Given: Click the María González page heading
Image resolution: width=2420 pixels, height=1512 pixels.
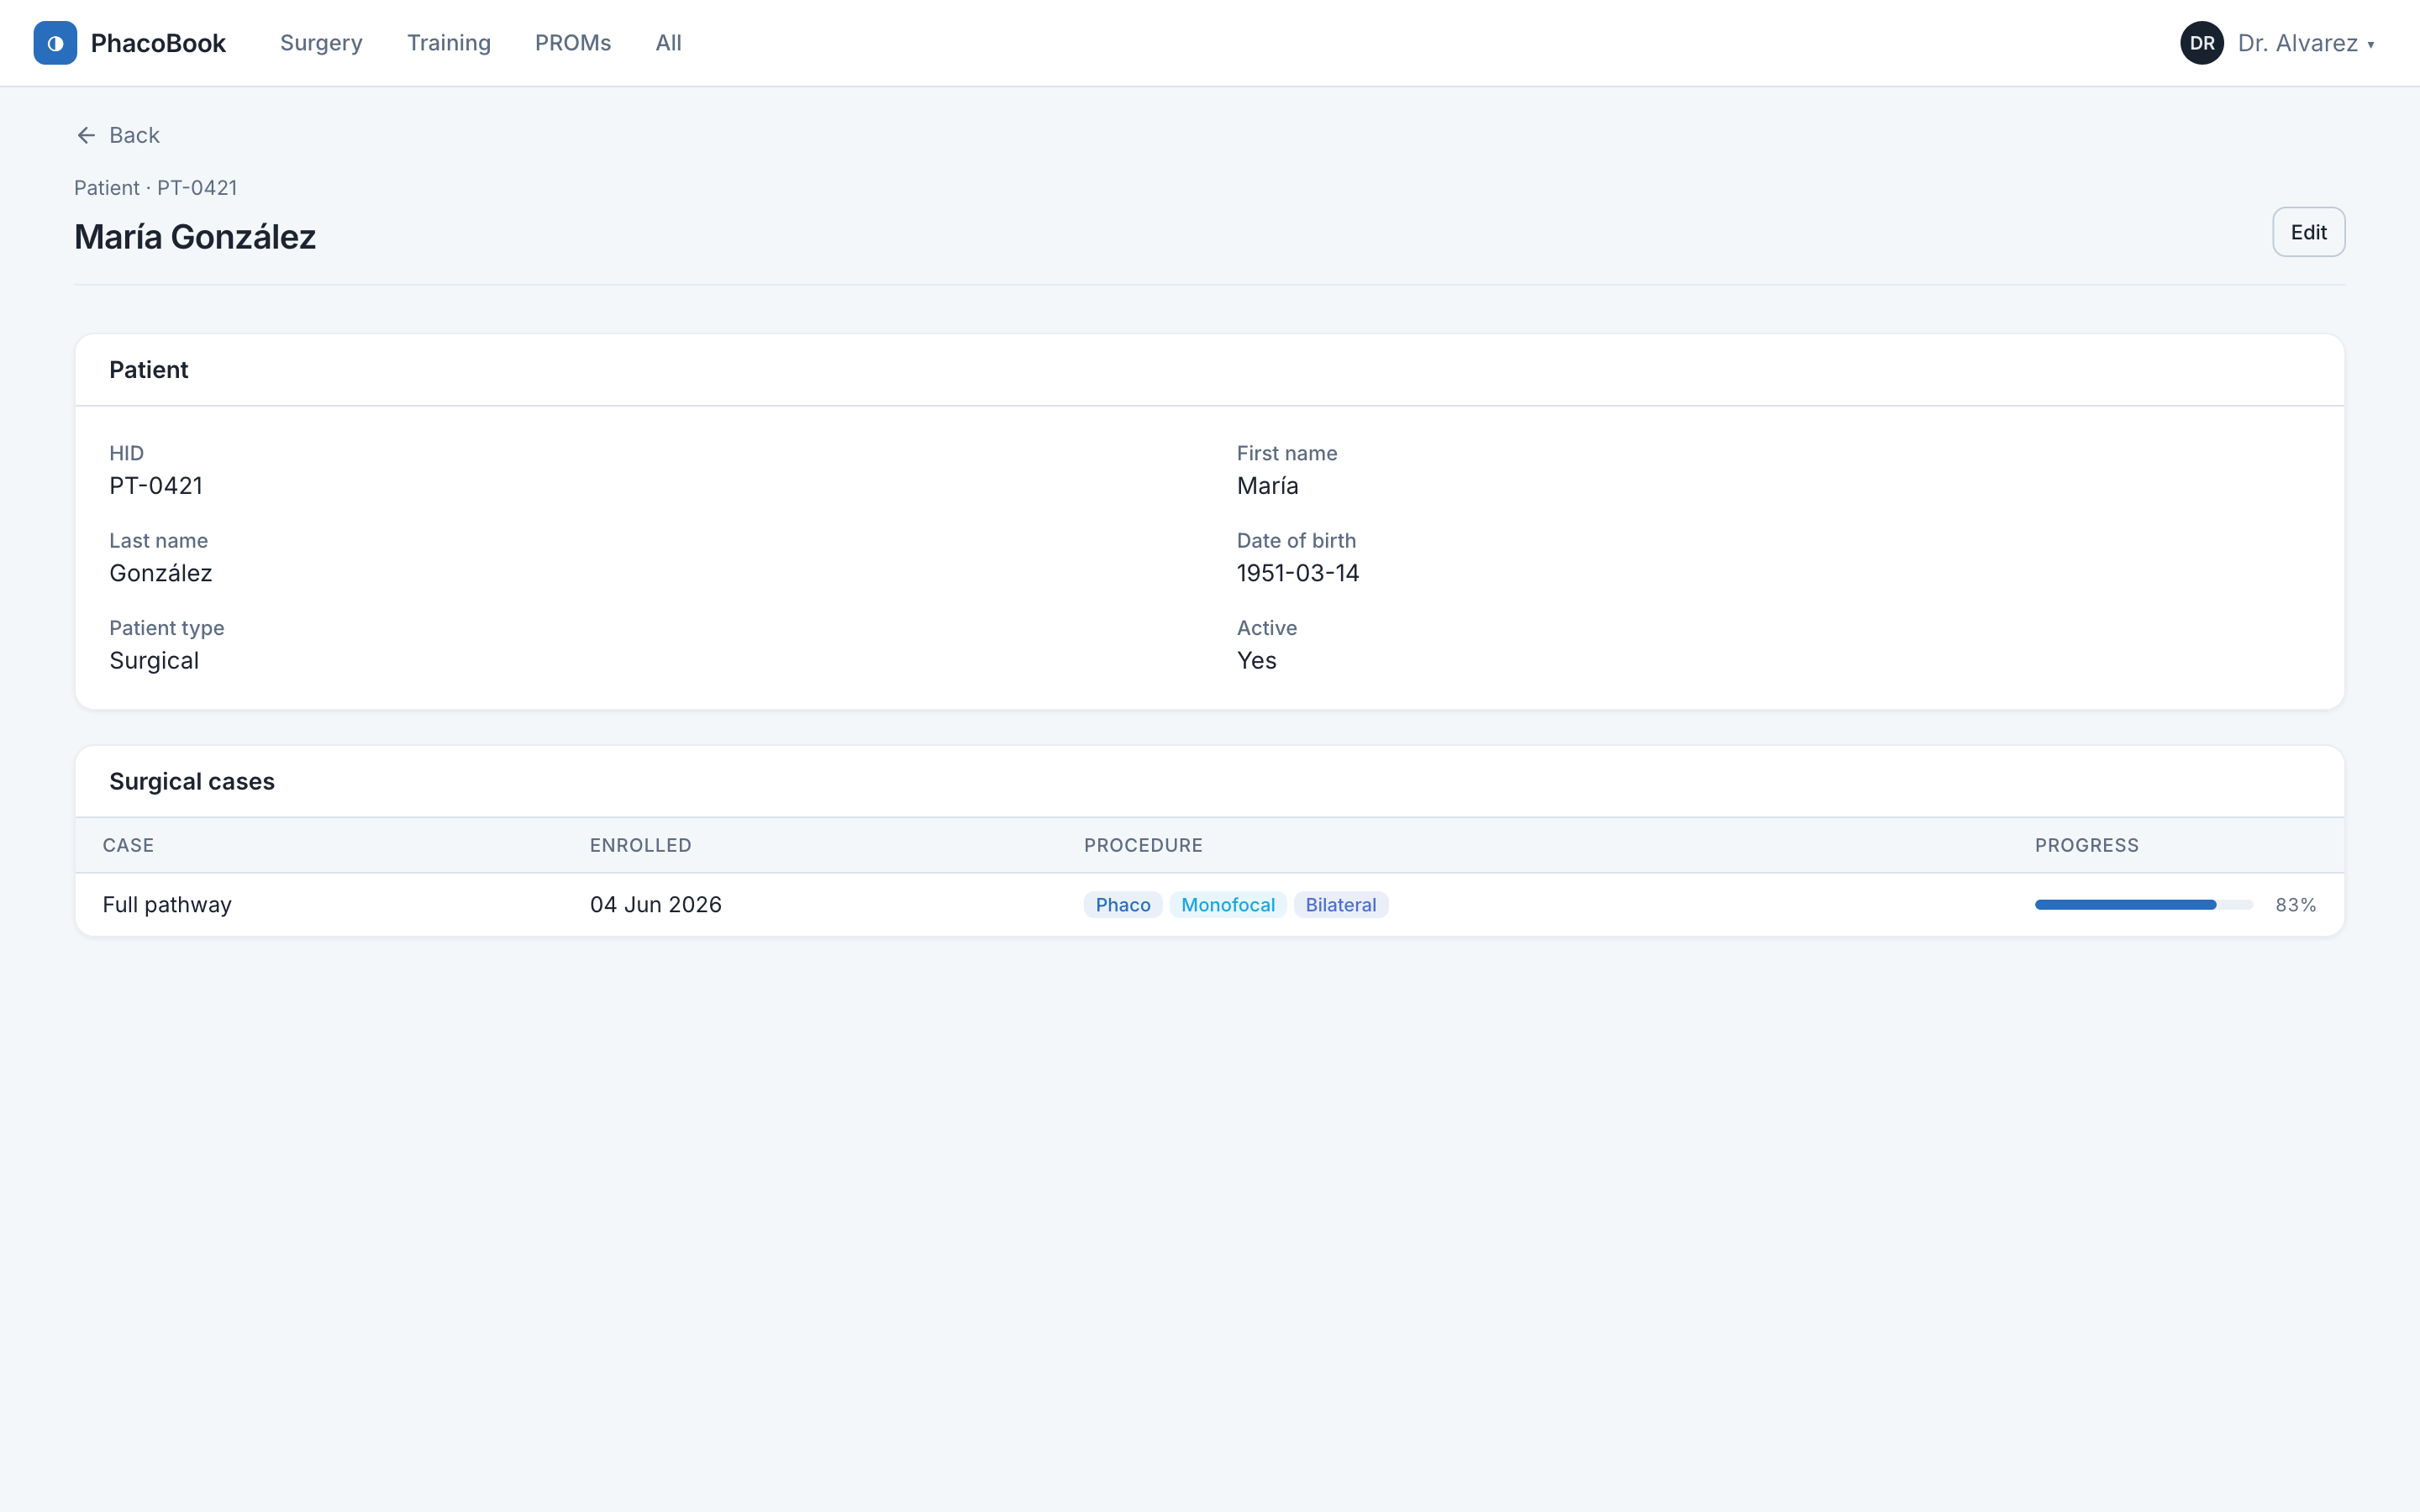Looking at the screenshot, I should click(x=195, y=237).
